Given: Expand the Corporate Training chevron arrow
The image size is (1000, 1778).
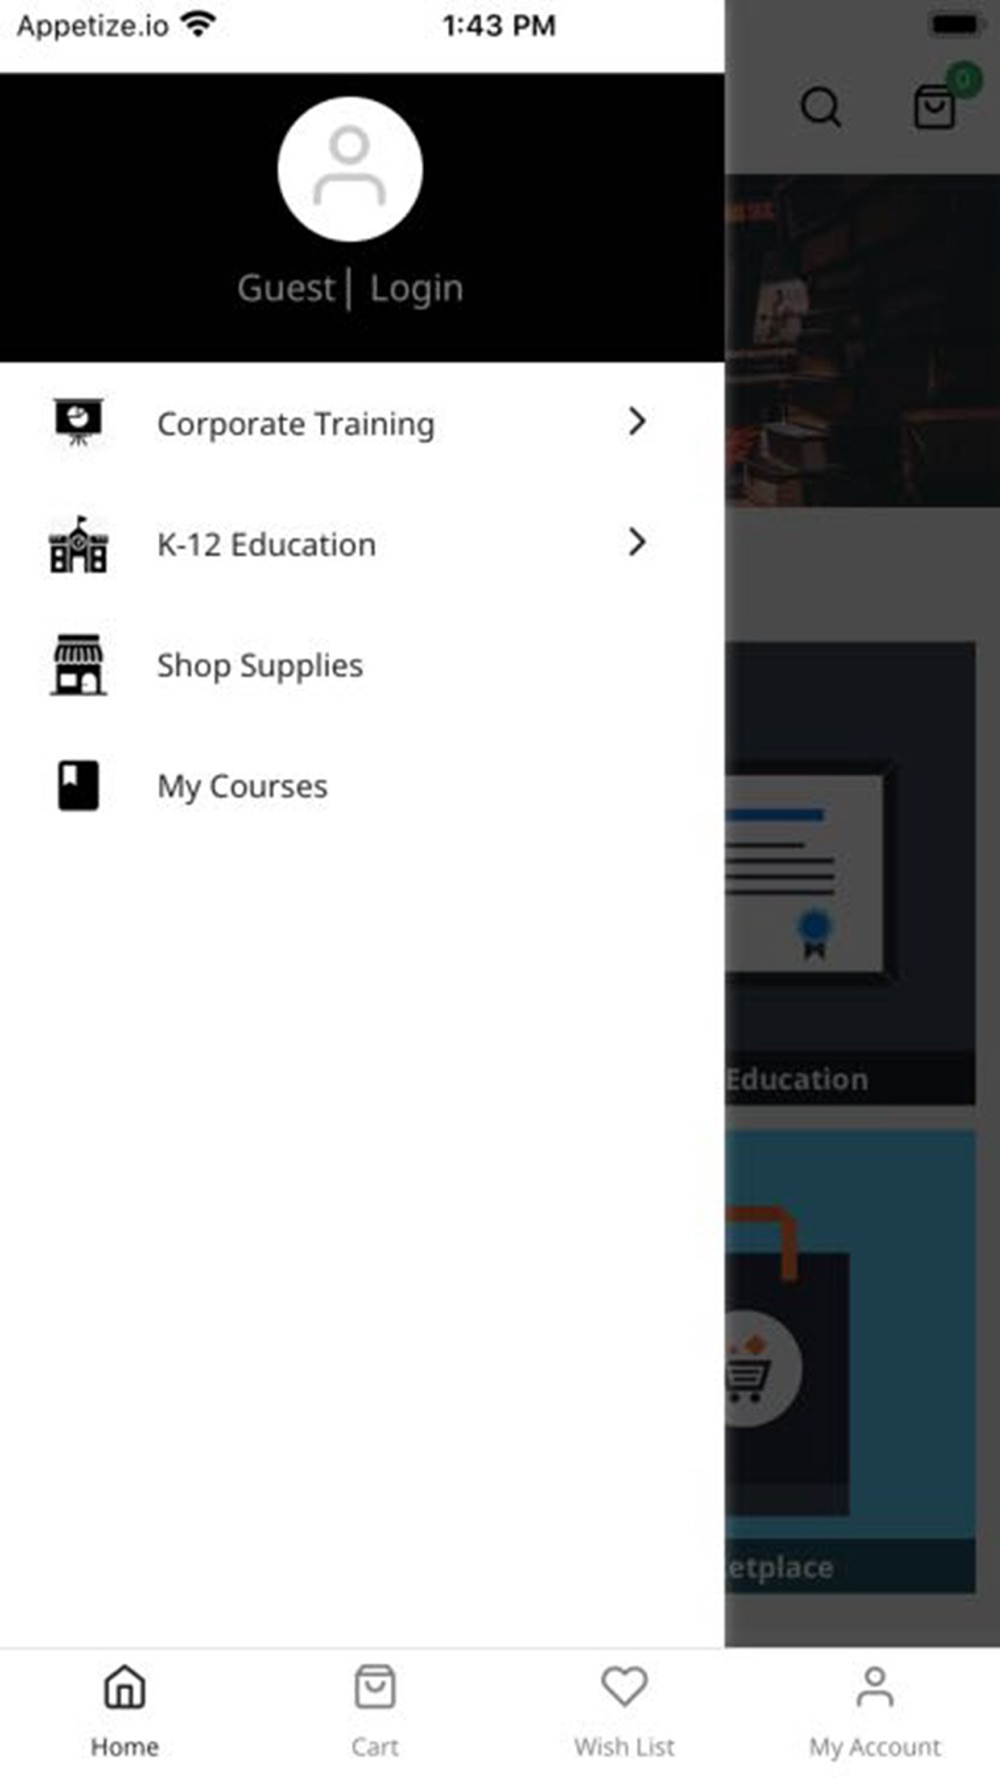Looking at the screenshot, I should point(637,422).
